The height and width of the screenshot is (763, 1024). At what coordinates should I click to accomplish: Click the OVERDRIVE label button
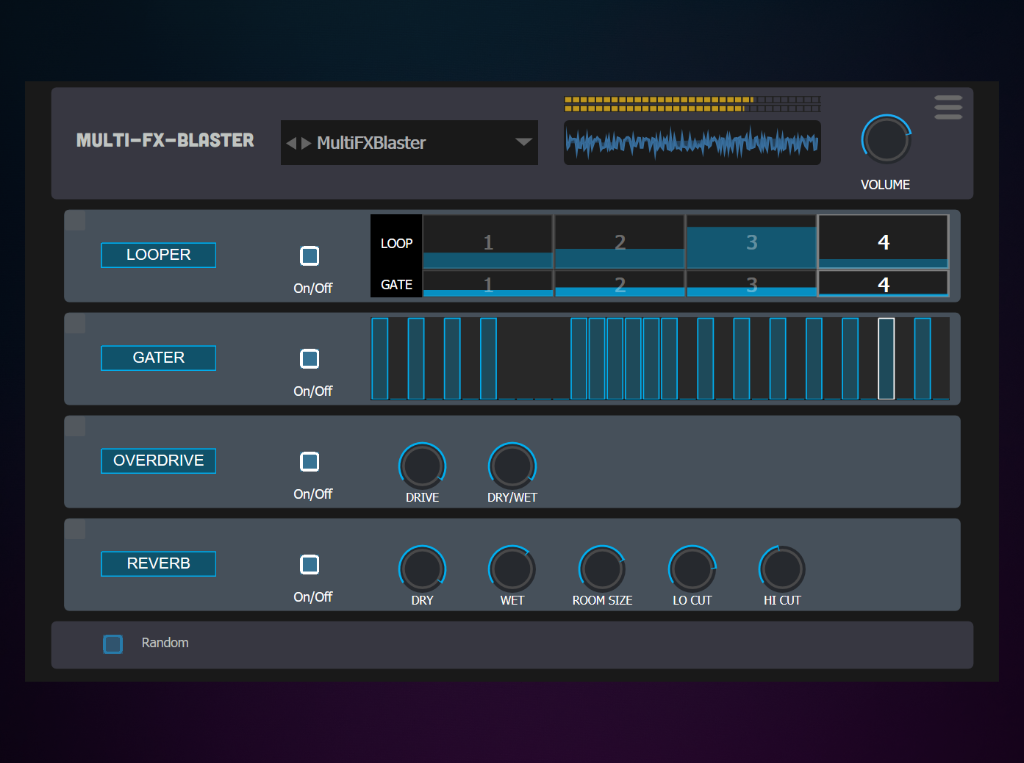click(158, 461)
